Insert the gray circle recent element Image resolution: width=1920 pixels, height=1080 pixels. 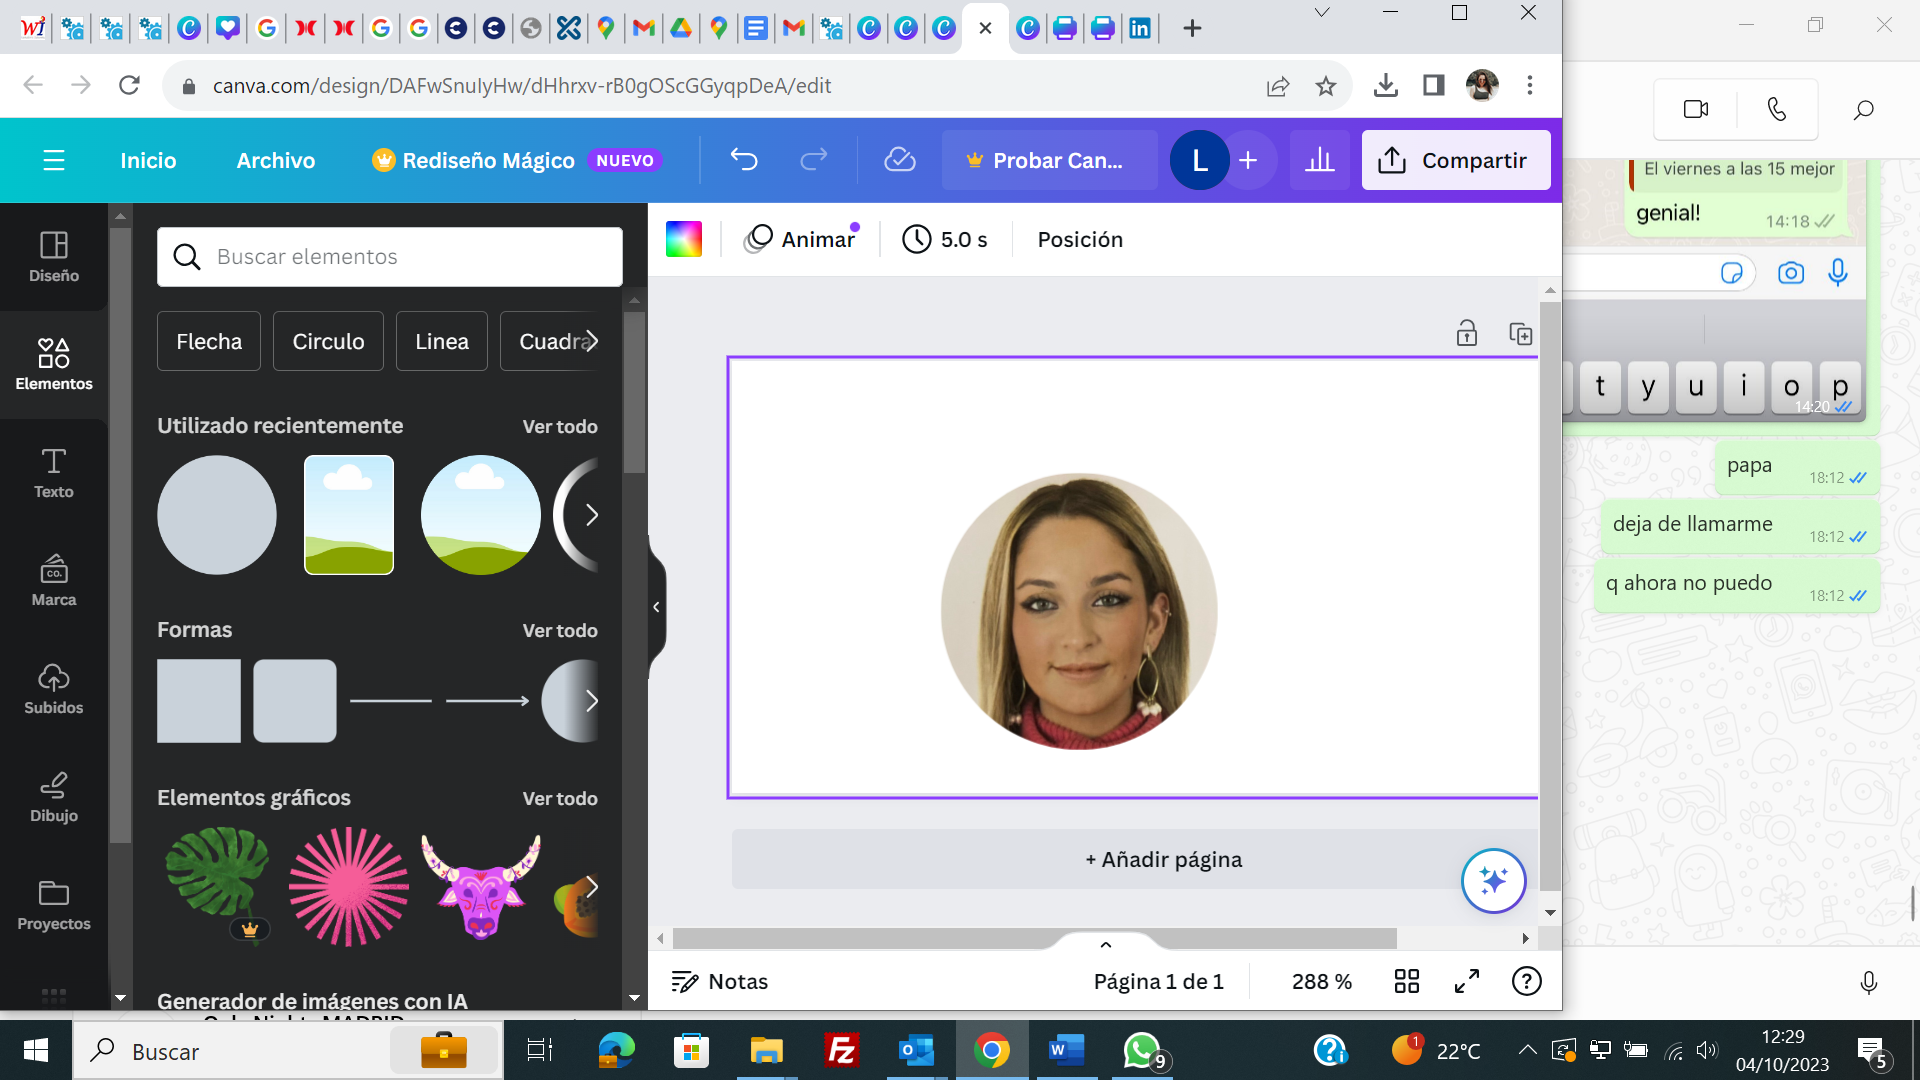click(217, 515)
